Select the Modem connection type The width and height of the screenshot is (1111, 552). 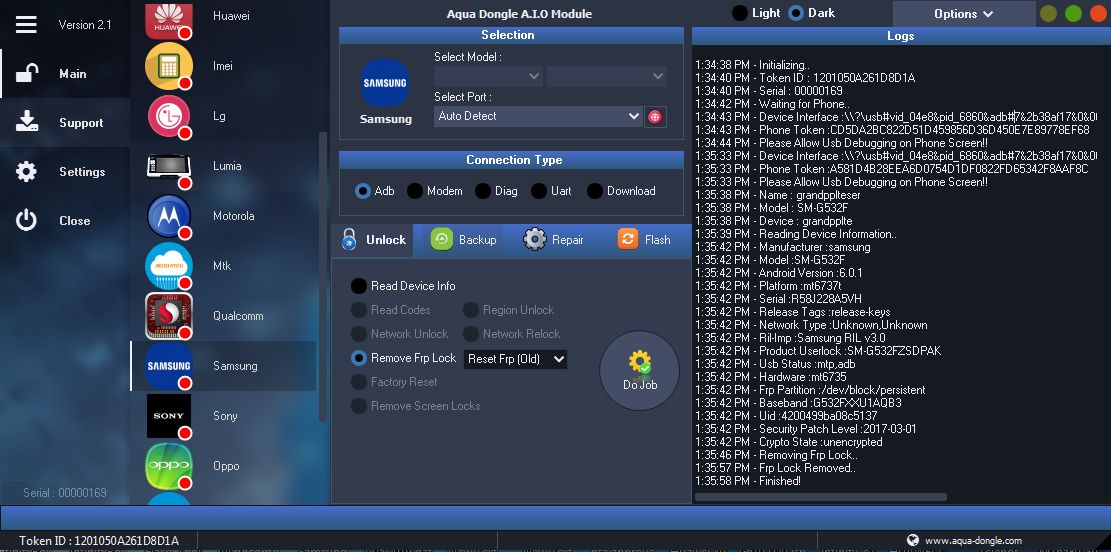tap(415, 191)
